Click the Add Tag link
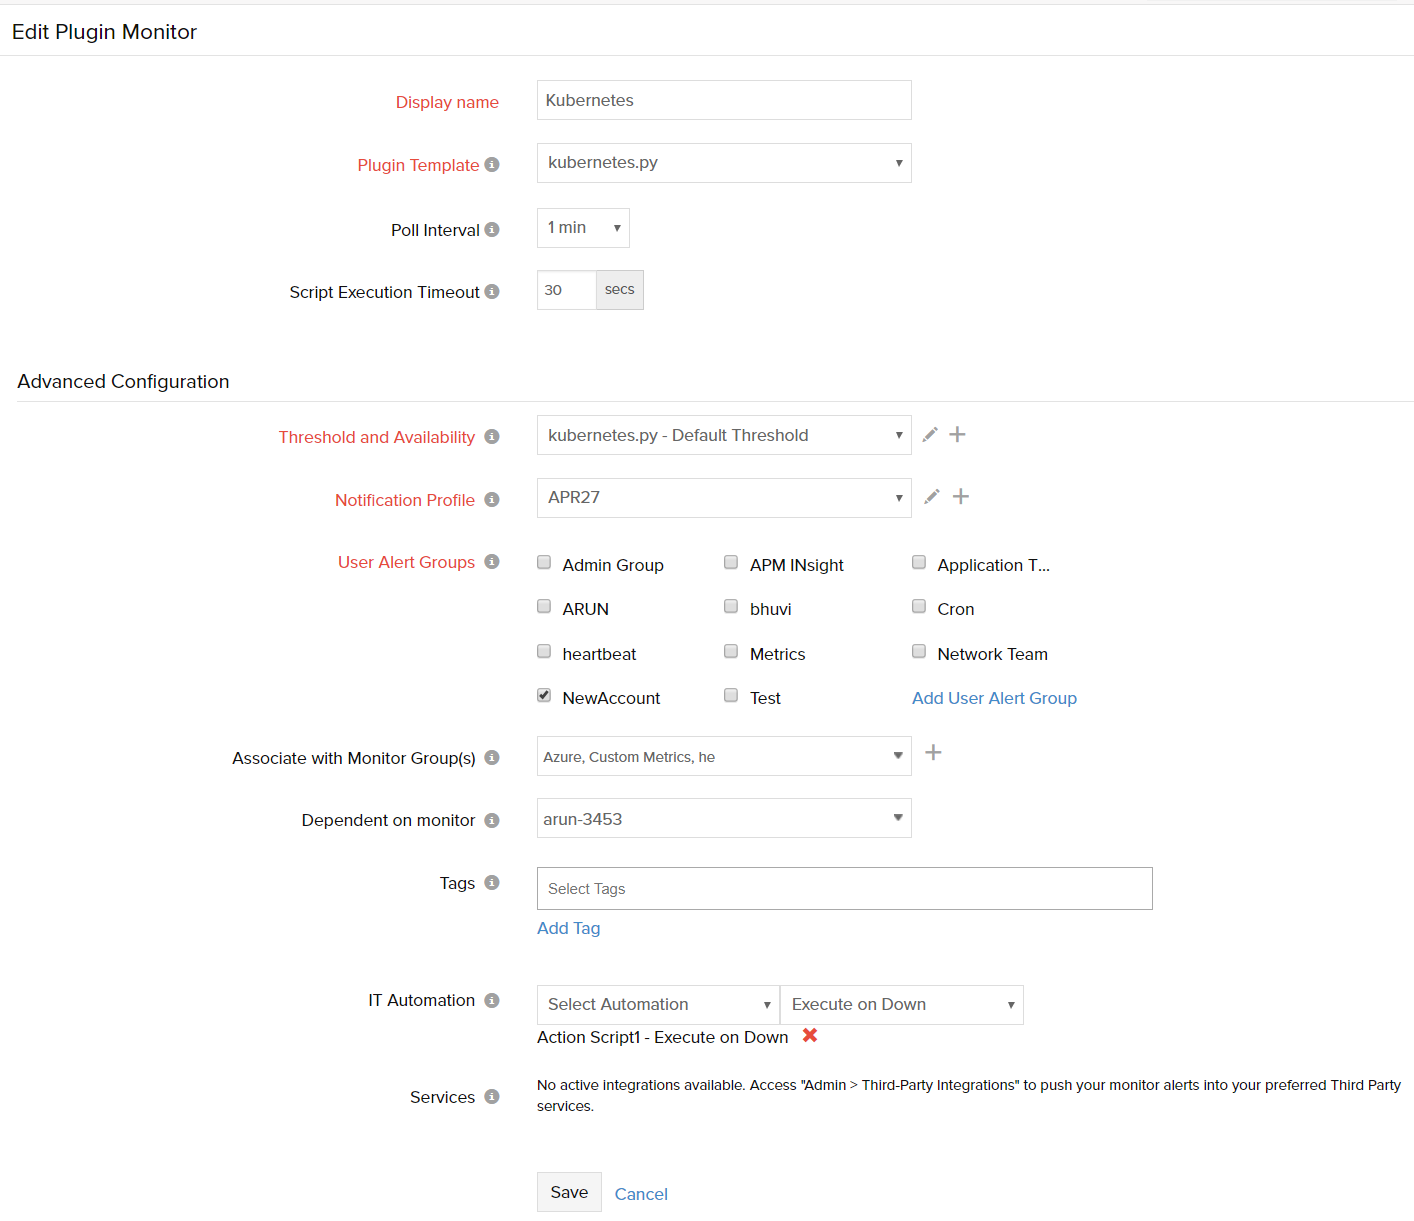 [568, 928]
